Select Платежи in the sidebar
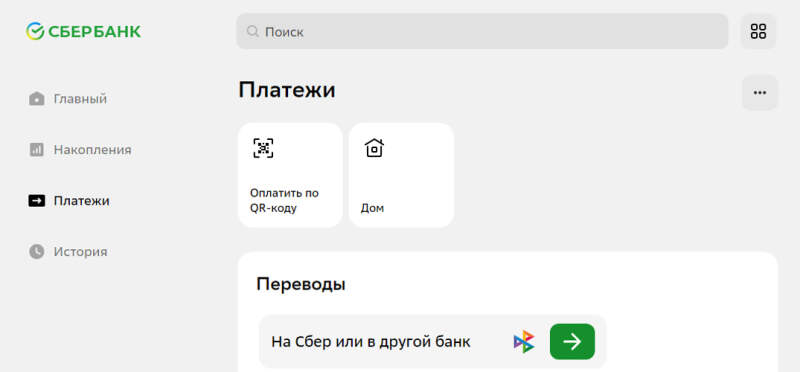Viewport: 800px width, 372px height. click(x=82, y=201)
